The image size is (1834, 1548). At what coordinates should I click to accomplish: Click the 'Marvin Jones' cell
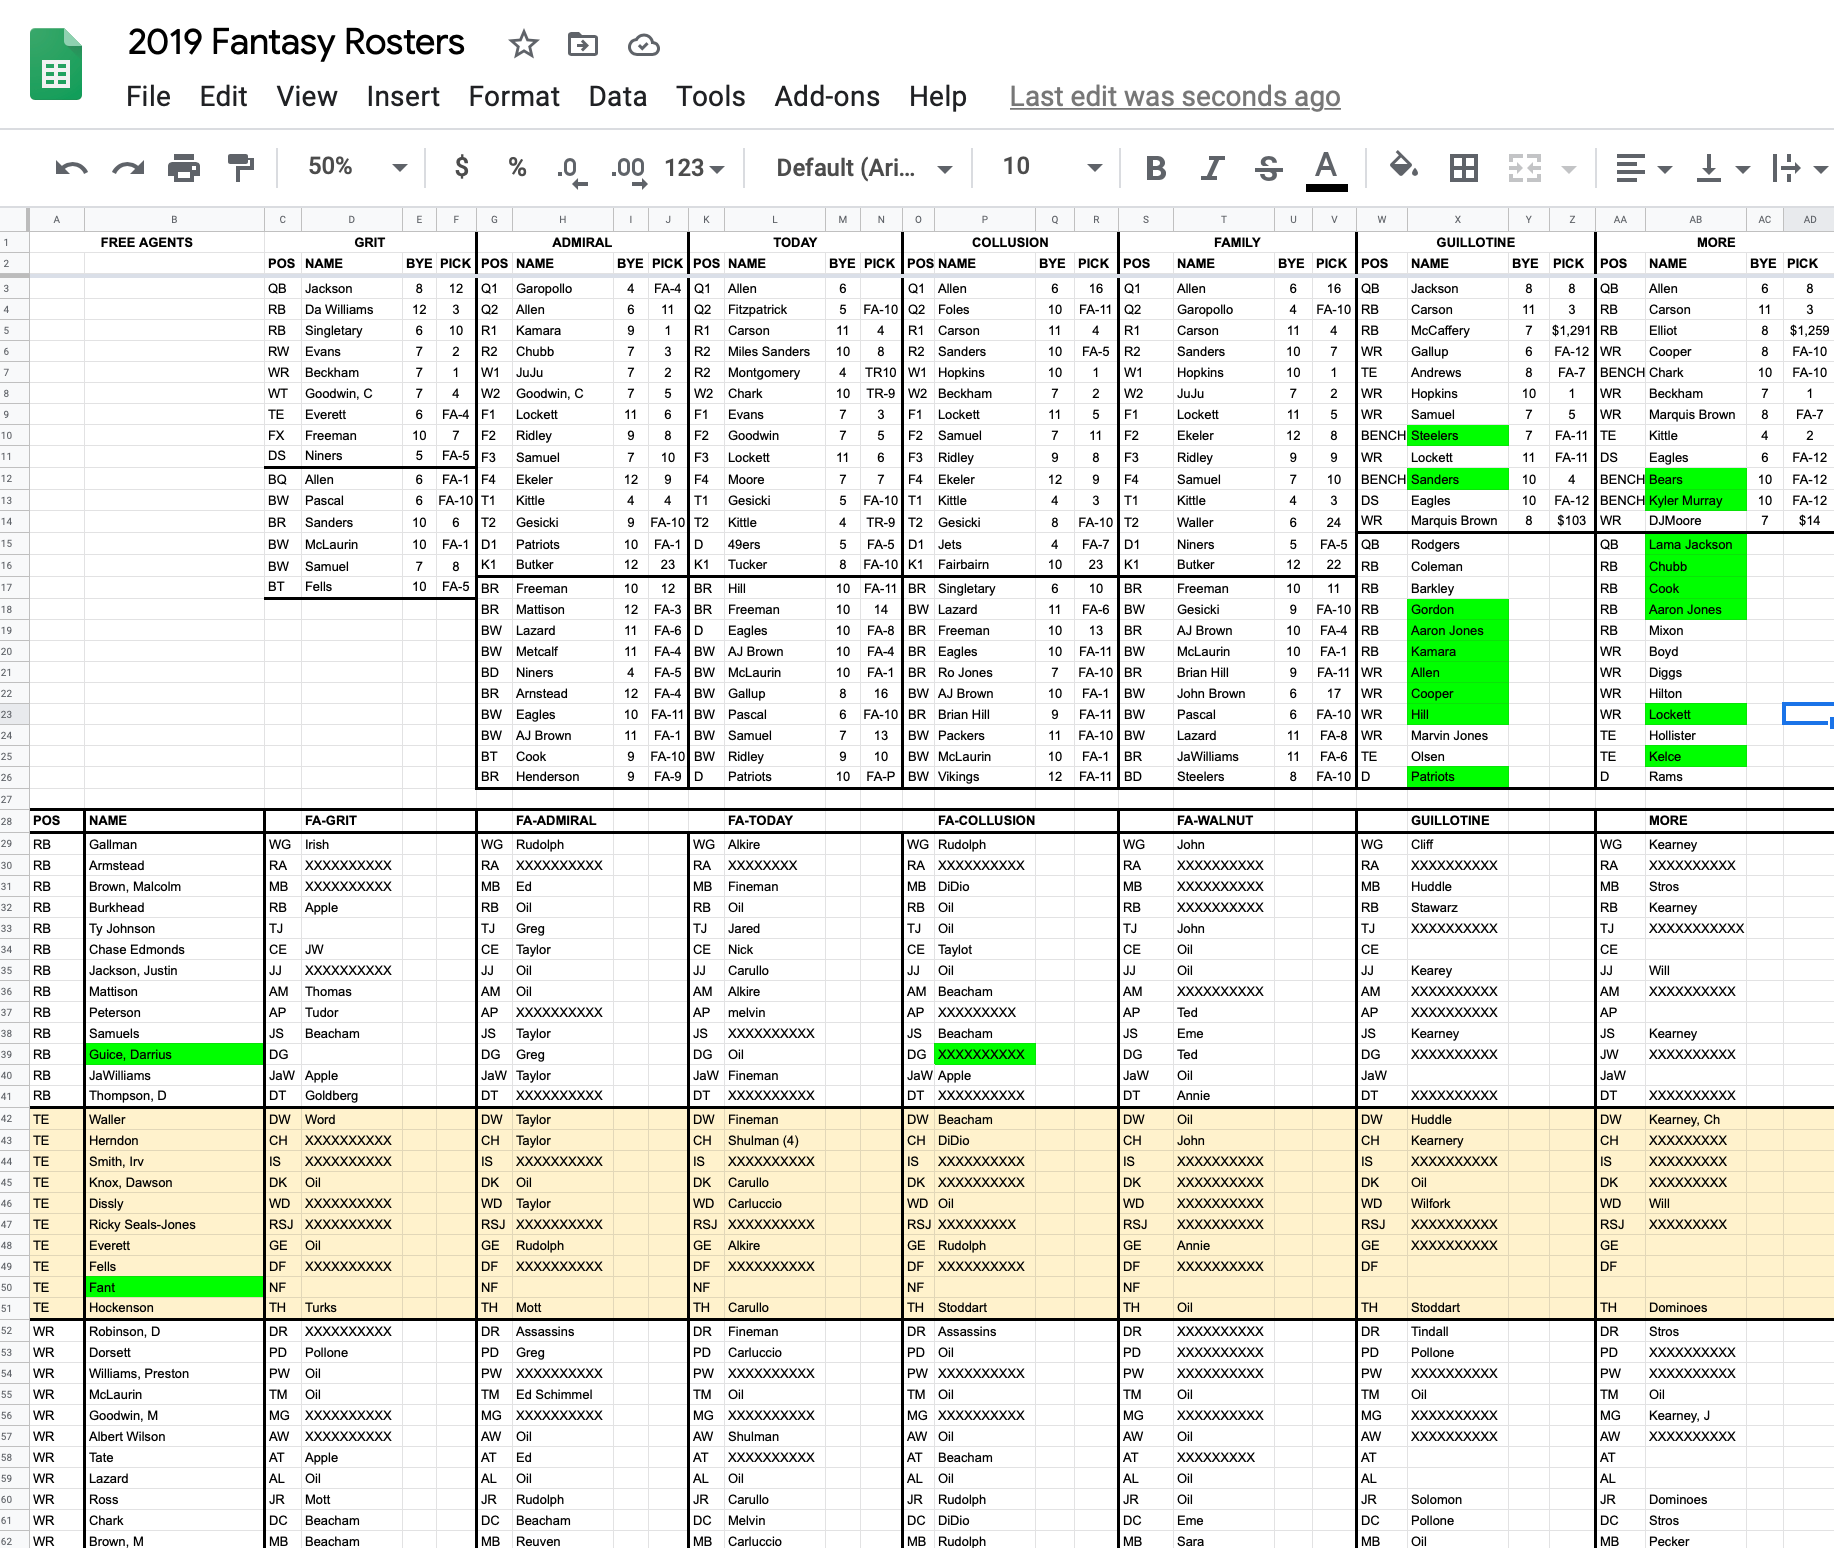click(x=1458, y=735)
